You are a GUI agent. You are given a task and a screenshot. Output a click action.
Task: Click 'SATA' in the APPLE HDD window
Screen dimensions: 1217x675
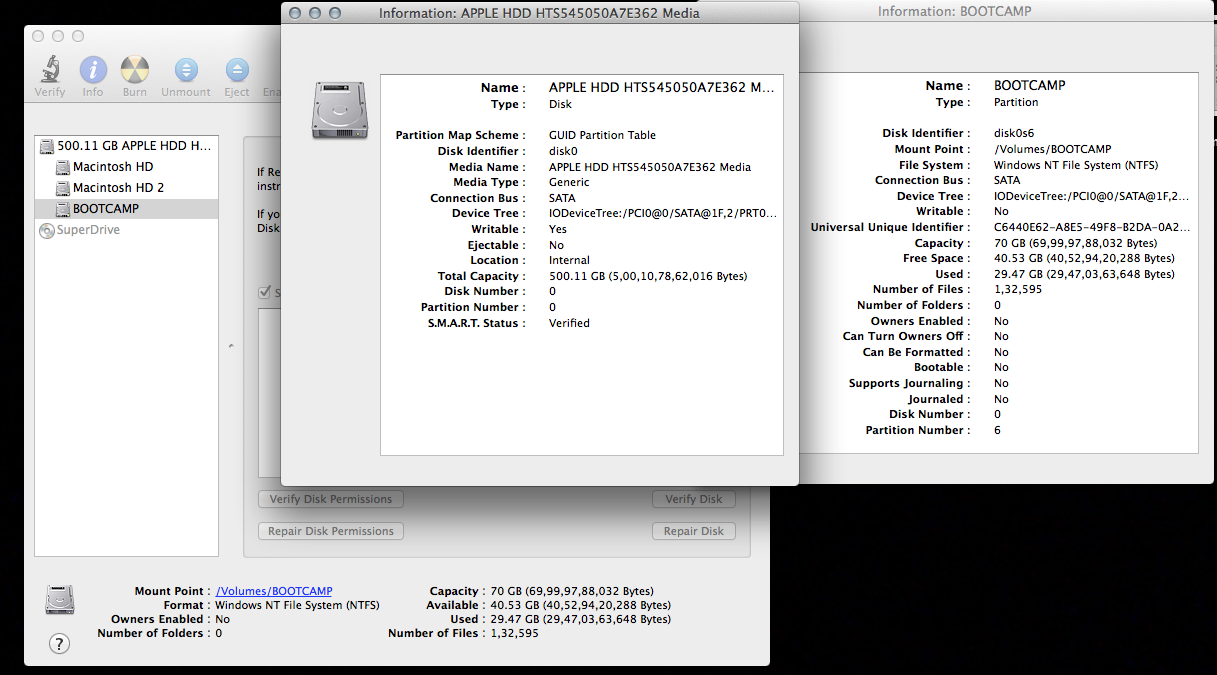click(562, 198)
